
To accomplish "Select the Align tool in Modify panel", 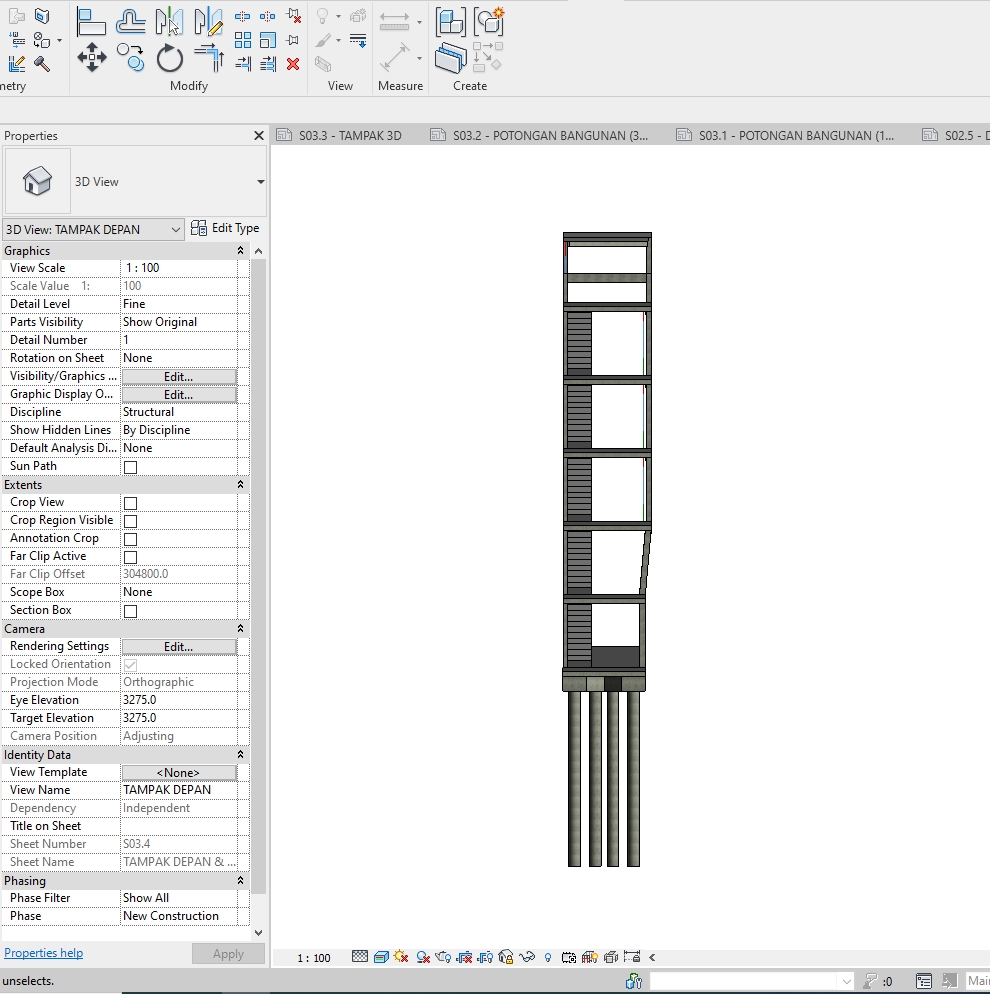I will [x=91, y=21].
